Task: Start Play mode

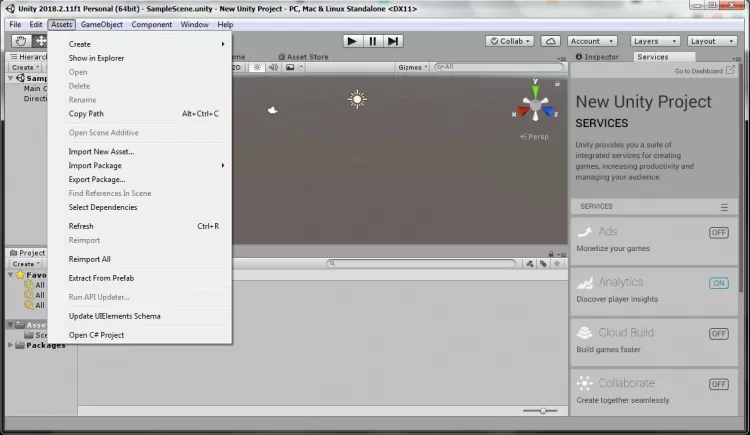Action: click(352, 41)
